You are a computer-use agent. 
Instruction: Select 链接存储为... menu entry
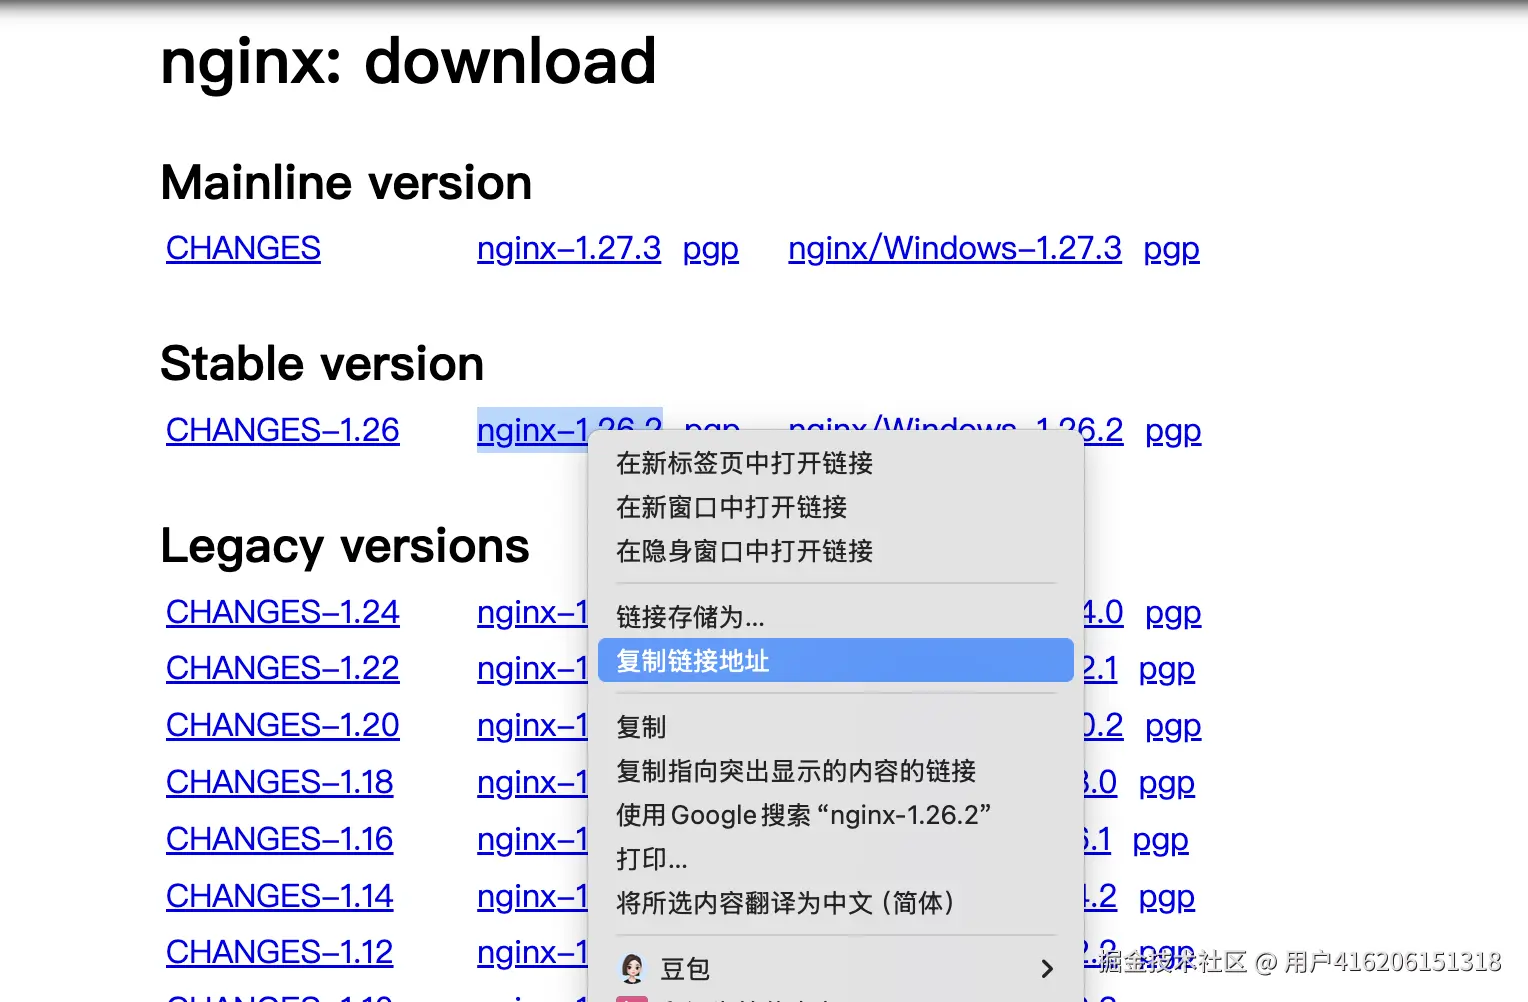836,617
